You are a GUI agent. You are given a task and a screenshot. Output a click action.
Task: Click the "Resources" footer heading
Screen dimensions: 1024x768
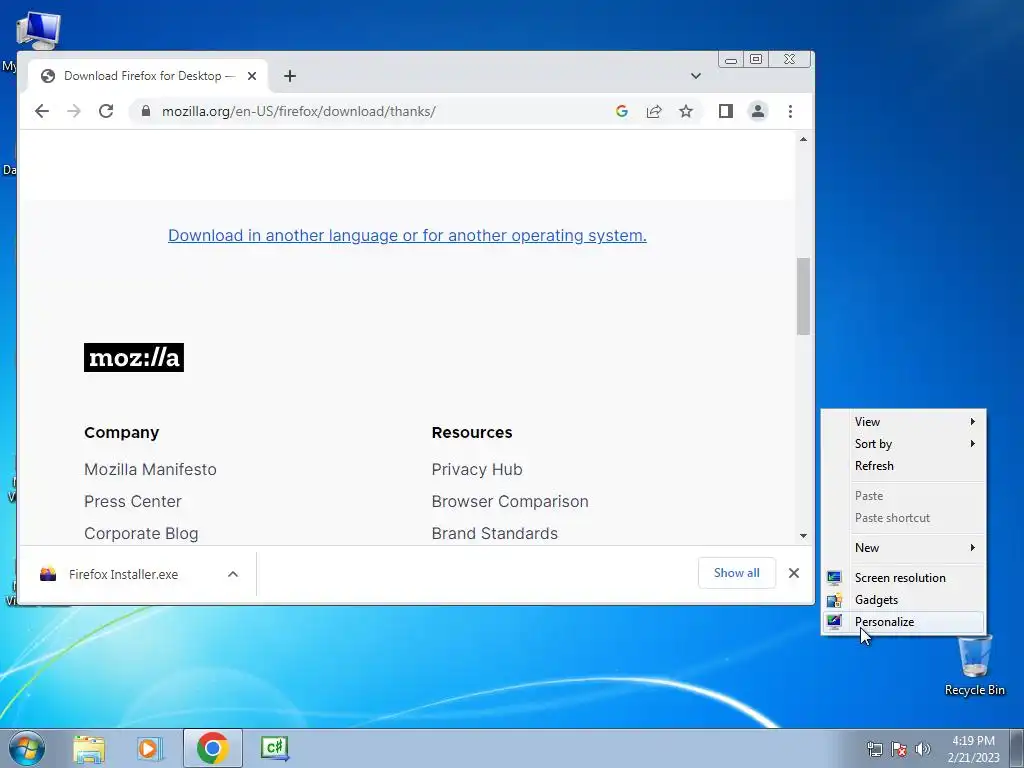472,432
